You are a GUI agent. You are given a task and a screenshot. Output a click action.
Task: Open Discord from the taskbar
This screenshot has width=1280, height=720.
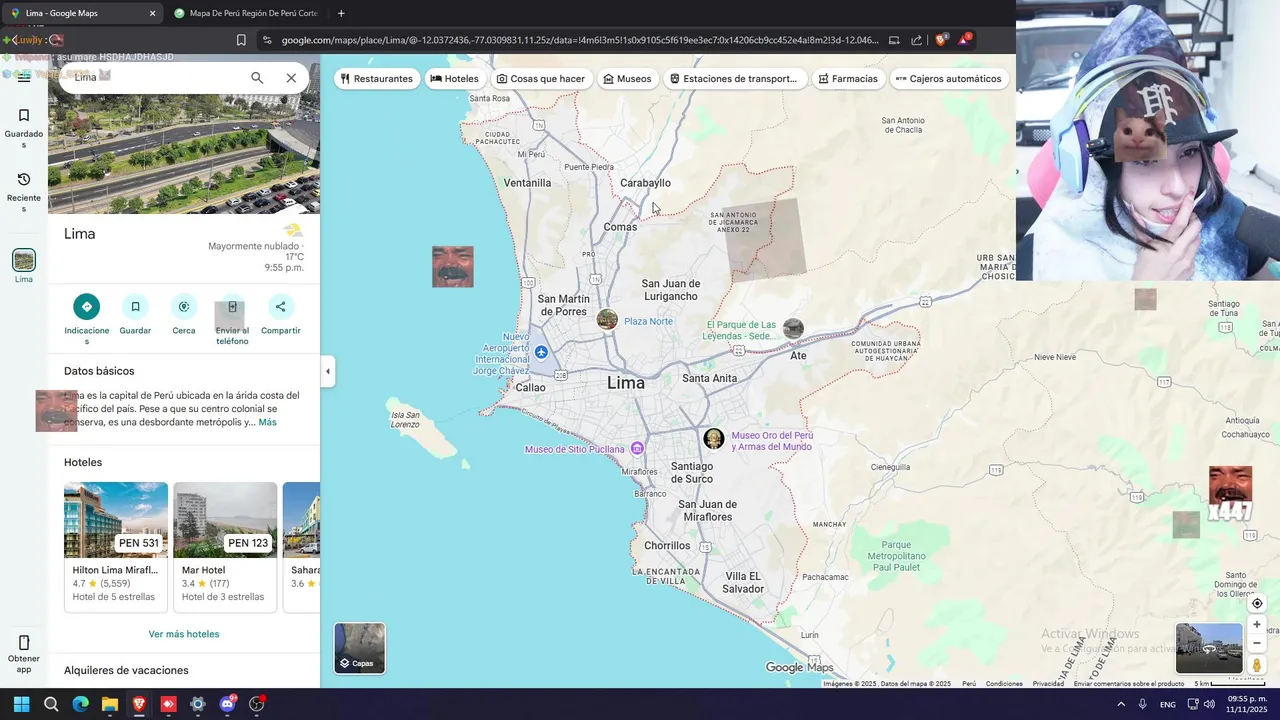click(x=227, y=704)
